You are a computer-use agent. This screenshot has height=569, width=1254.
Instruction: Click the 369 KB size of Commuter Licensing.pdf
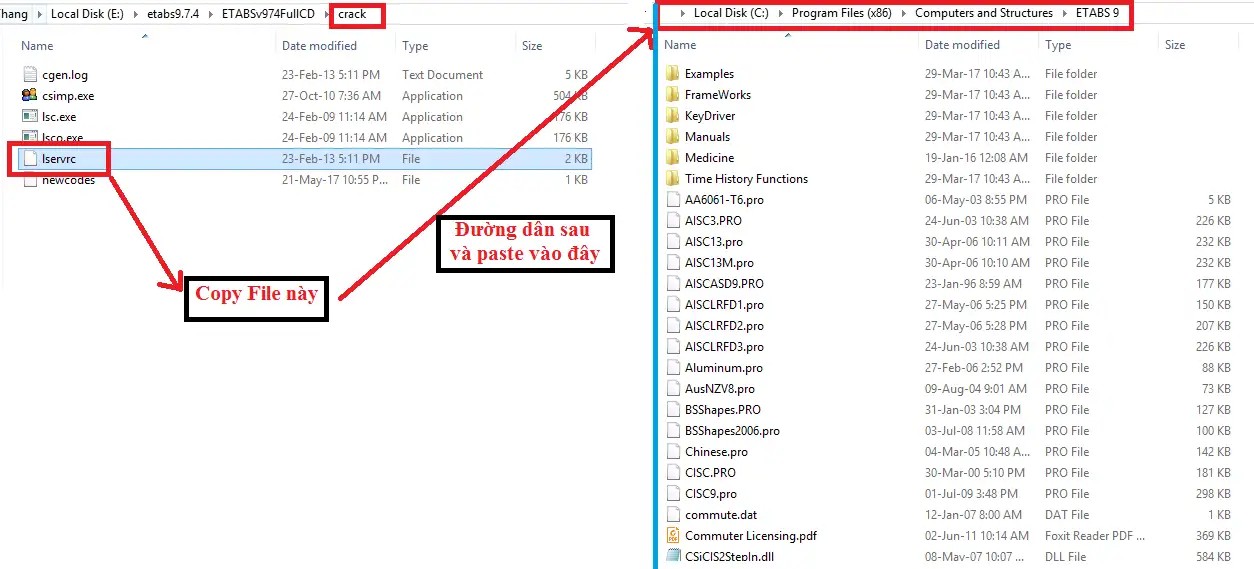coord(1212,536)
